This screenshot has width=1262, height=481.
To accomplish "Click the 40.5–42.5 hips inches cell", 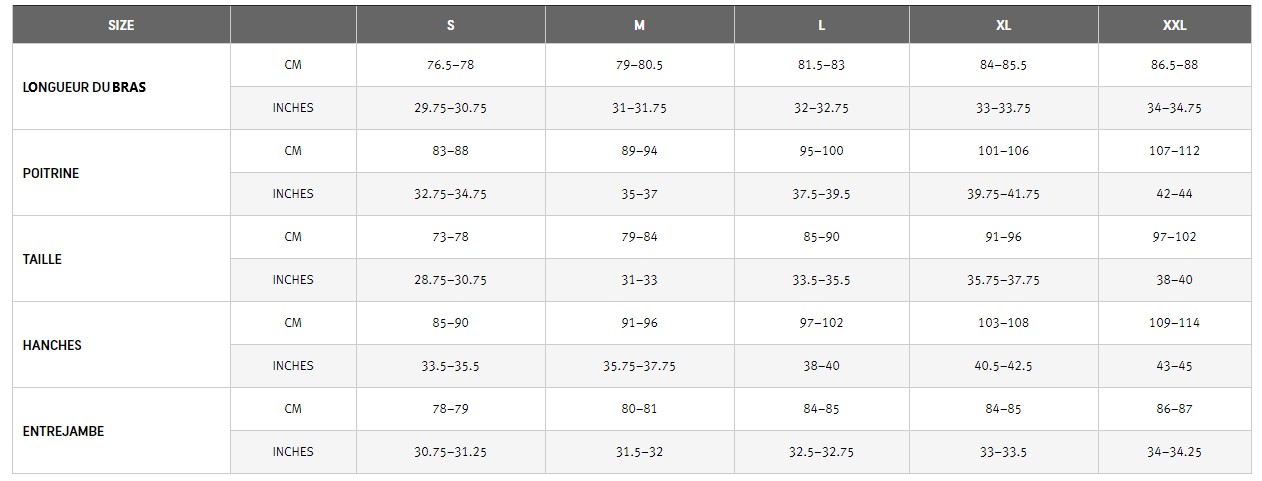I will click(x=1003, y=366).
